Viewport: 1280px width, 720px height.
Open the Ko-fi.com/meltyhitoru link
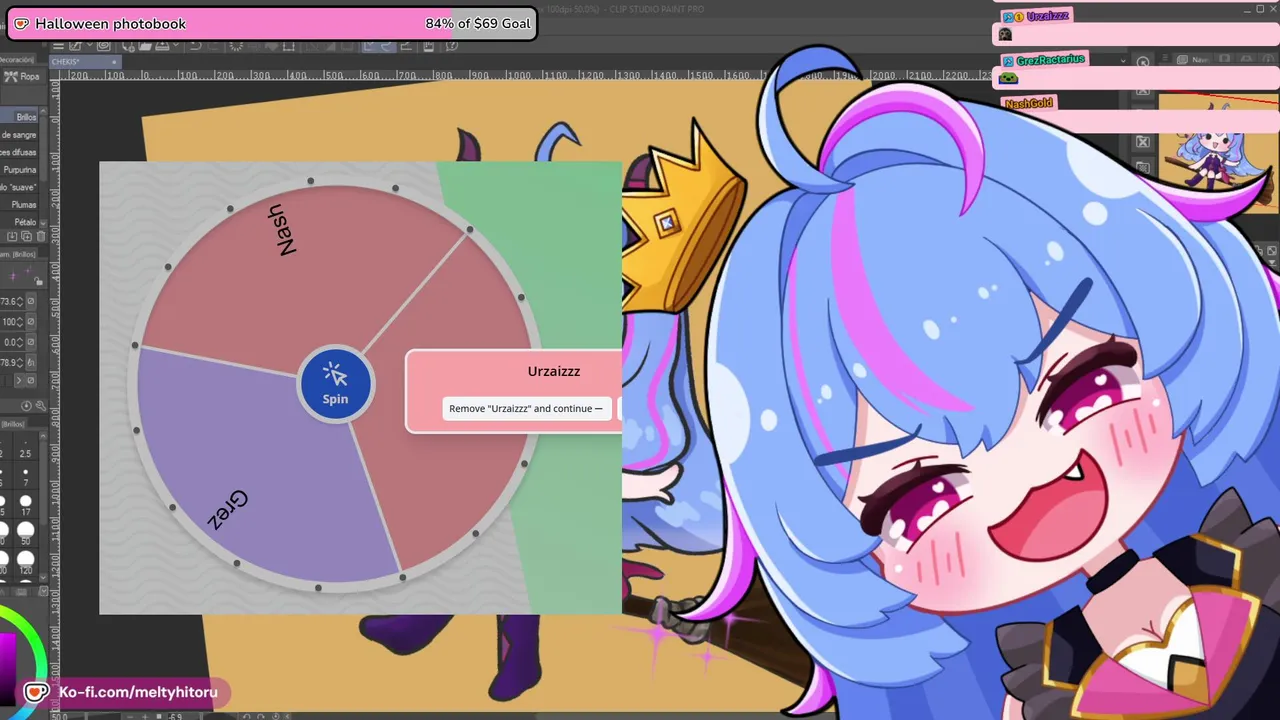(x=137, y=692)
